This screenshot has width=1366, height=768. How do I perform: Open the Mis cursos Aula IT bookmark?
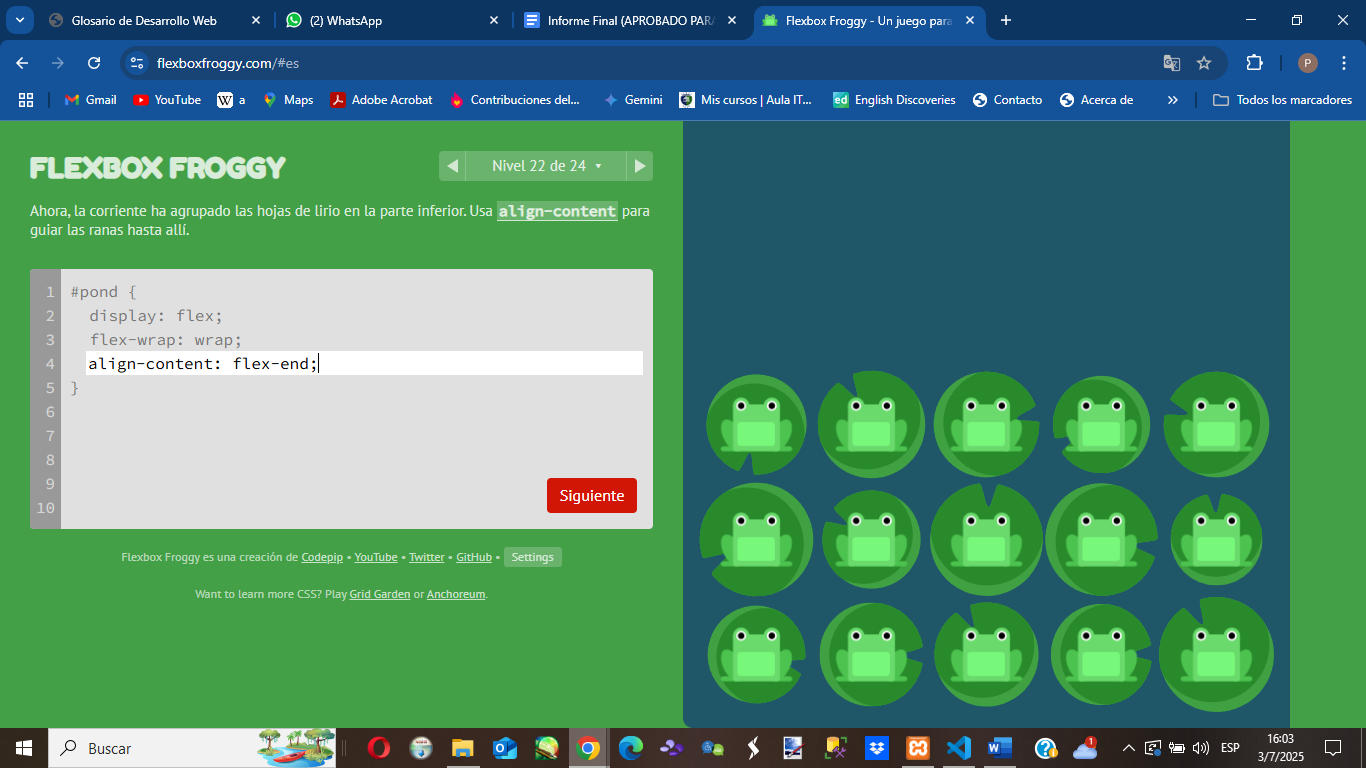tap(746, 100)
